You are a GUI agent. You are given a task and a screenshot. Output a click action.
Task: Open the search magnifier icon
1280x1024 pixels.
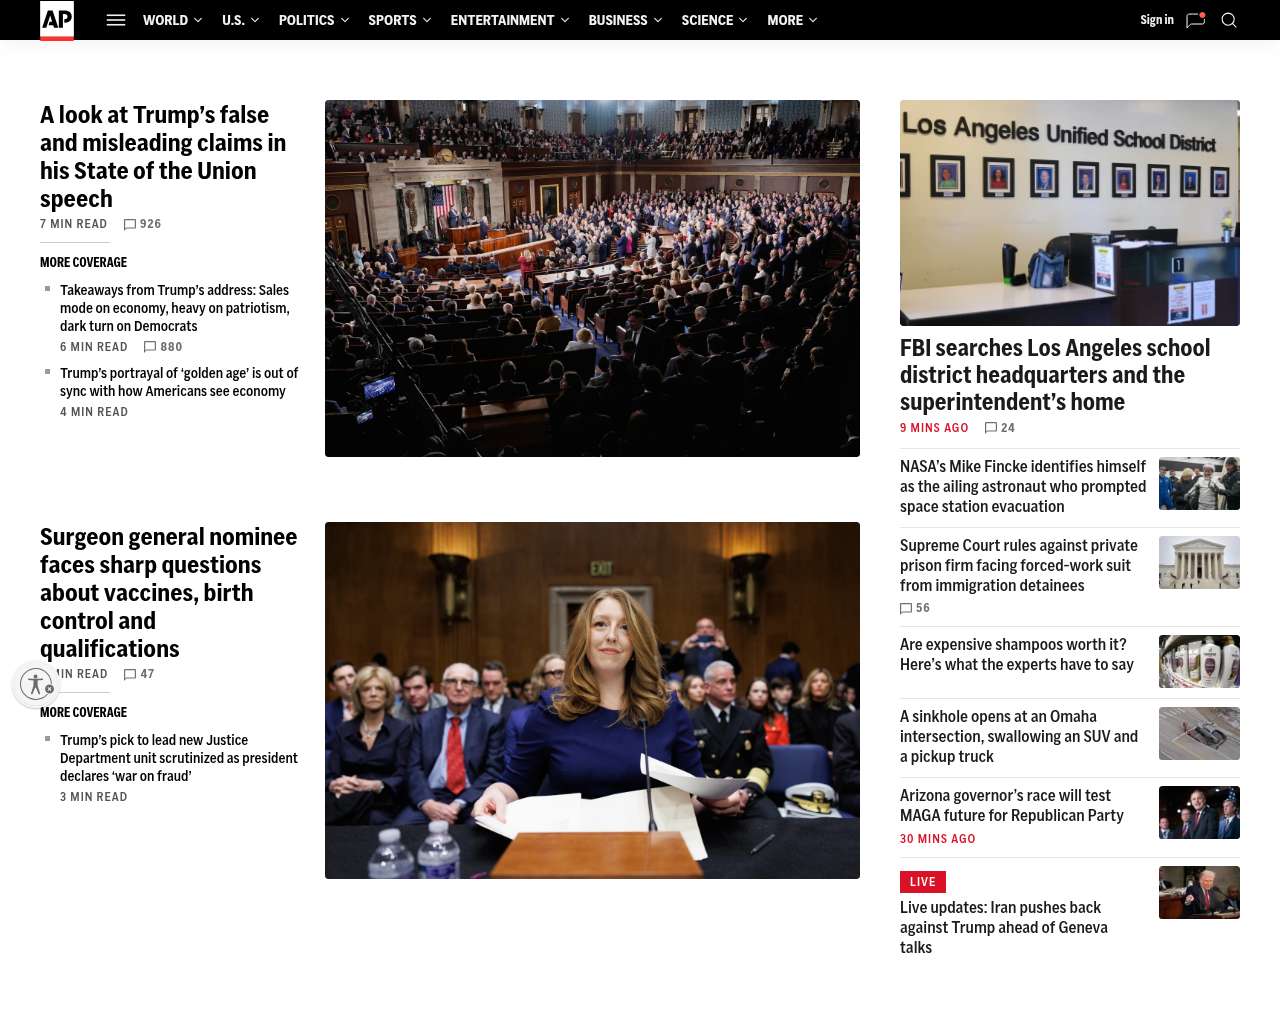click(1229, 20)
